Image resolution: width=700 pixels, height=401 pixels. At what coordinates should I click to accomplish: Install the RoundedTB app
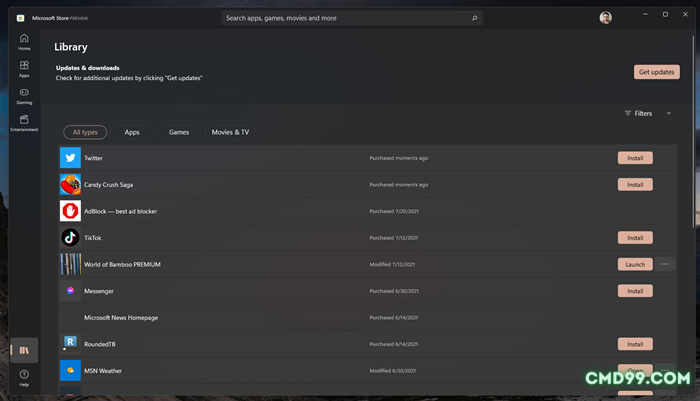tap(635, 344)
